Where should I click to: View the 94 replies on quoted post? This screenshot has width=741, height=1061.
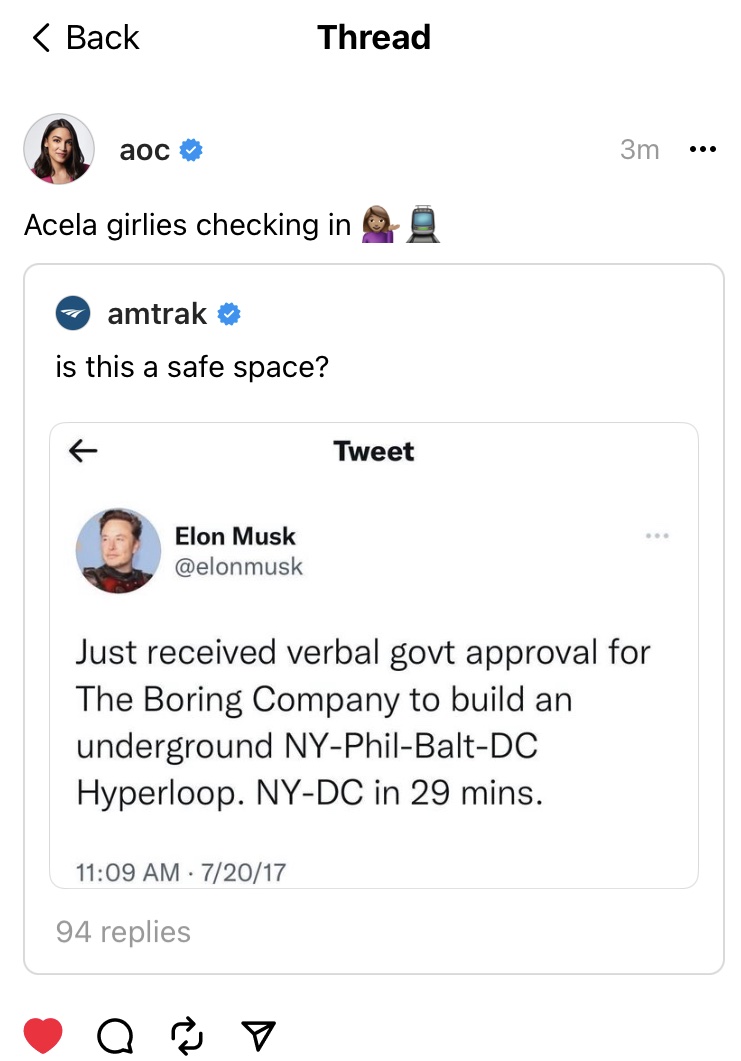(123, 932)
